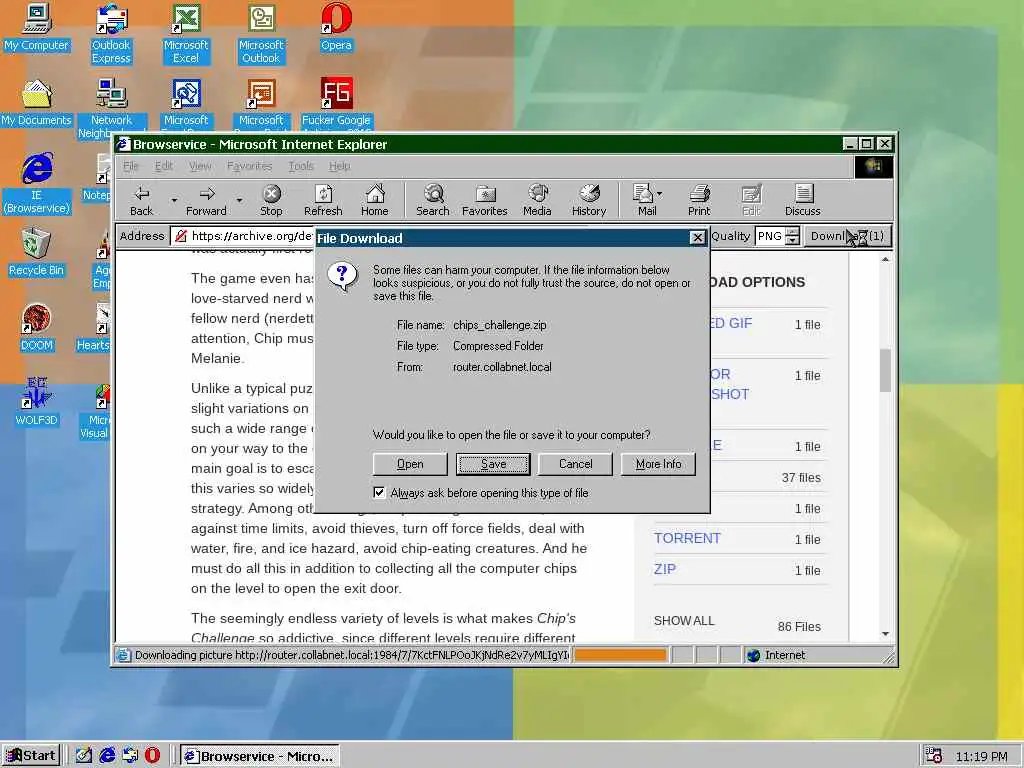Screen dimensions: 1024x768
Task: Click the Show Desktop quick launch icon
Action: [x=84, y=755]
